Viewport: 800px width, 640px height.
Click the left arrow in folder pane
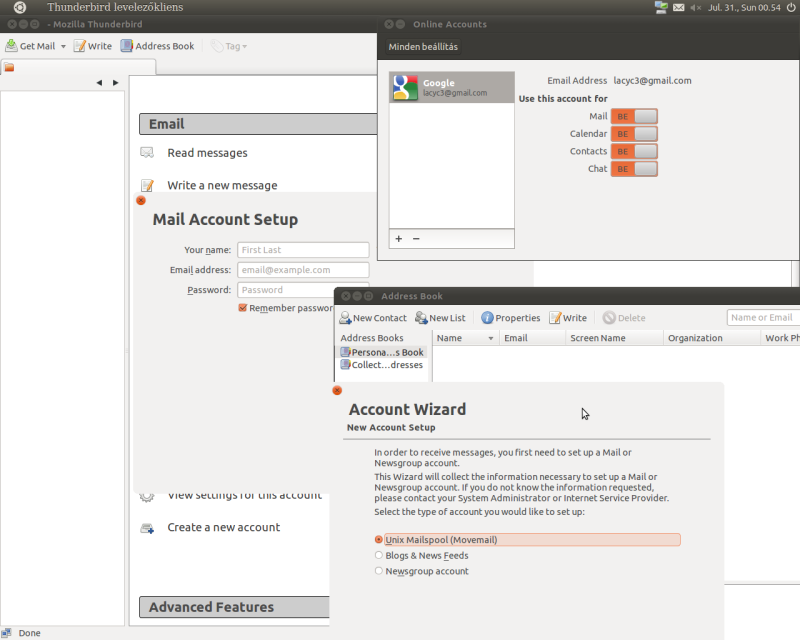coord(99,83)
